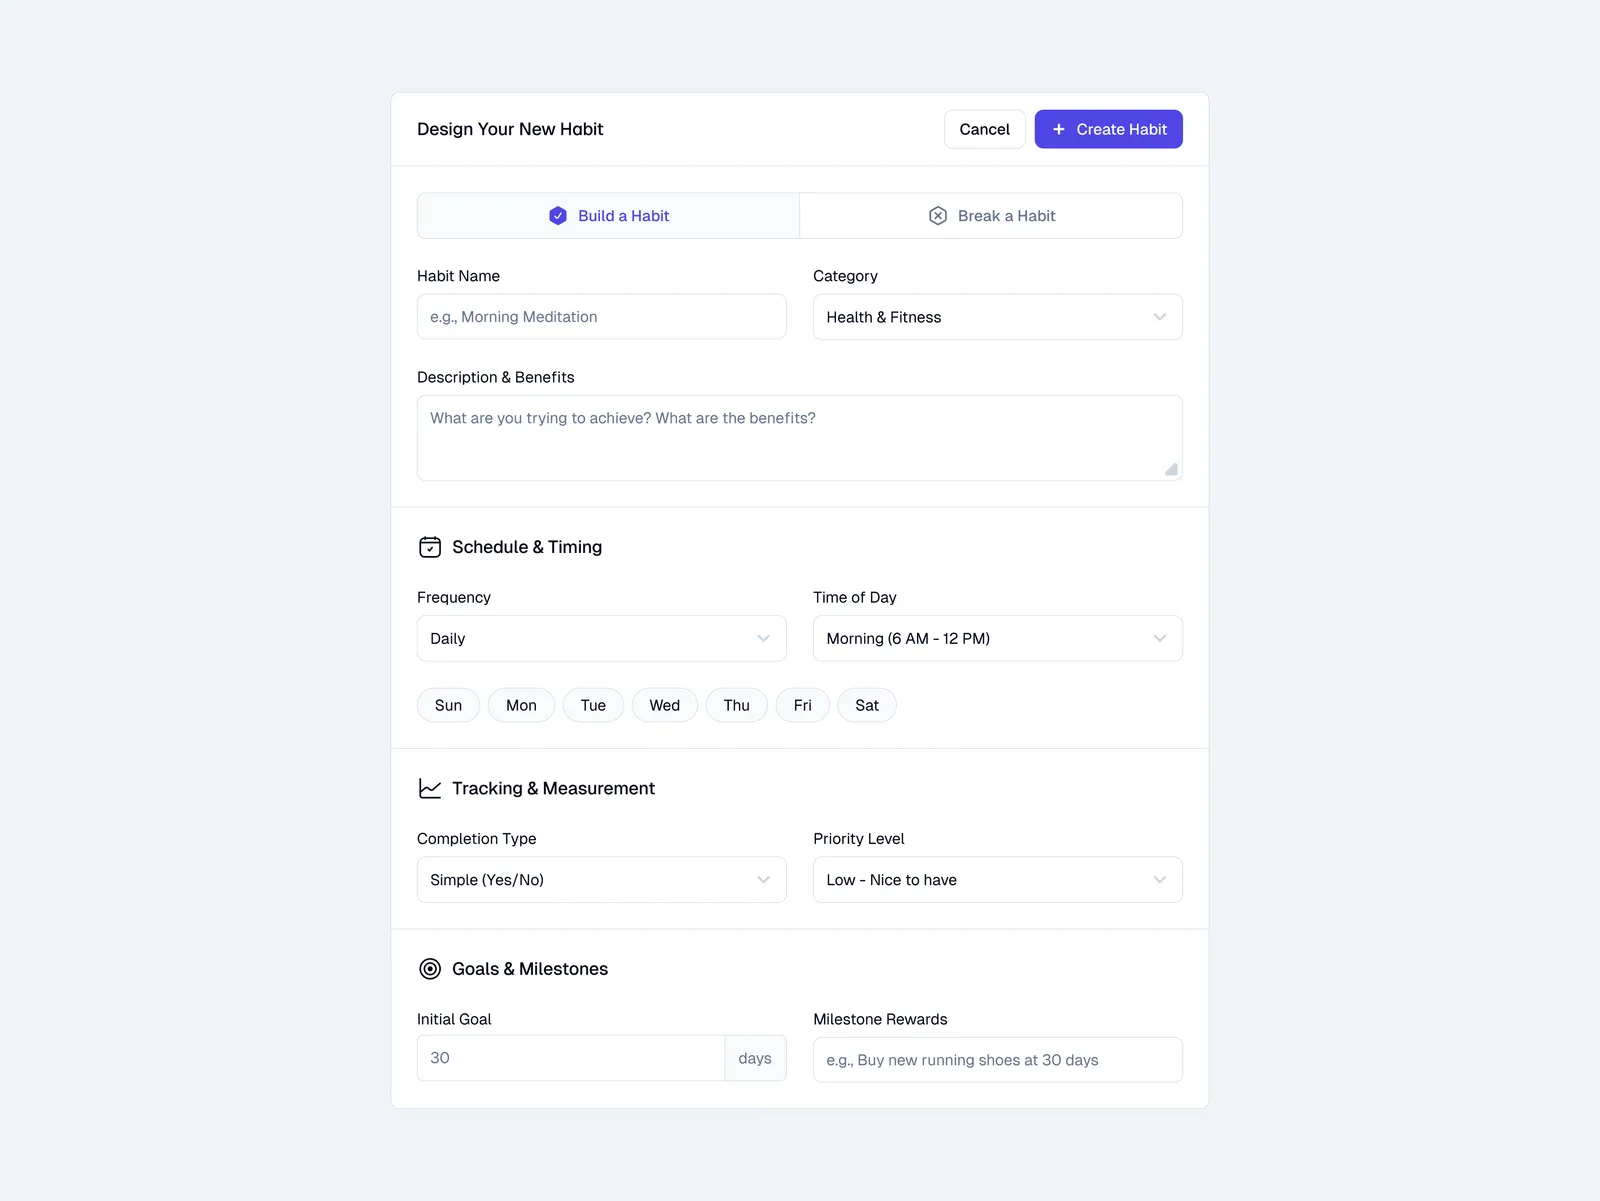Image resolution: width=1600 pixels, height=1201 pixels.
Task: Toggle the Sun day chip
Action: click(448, 706)
